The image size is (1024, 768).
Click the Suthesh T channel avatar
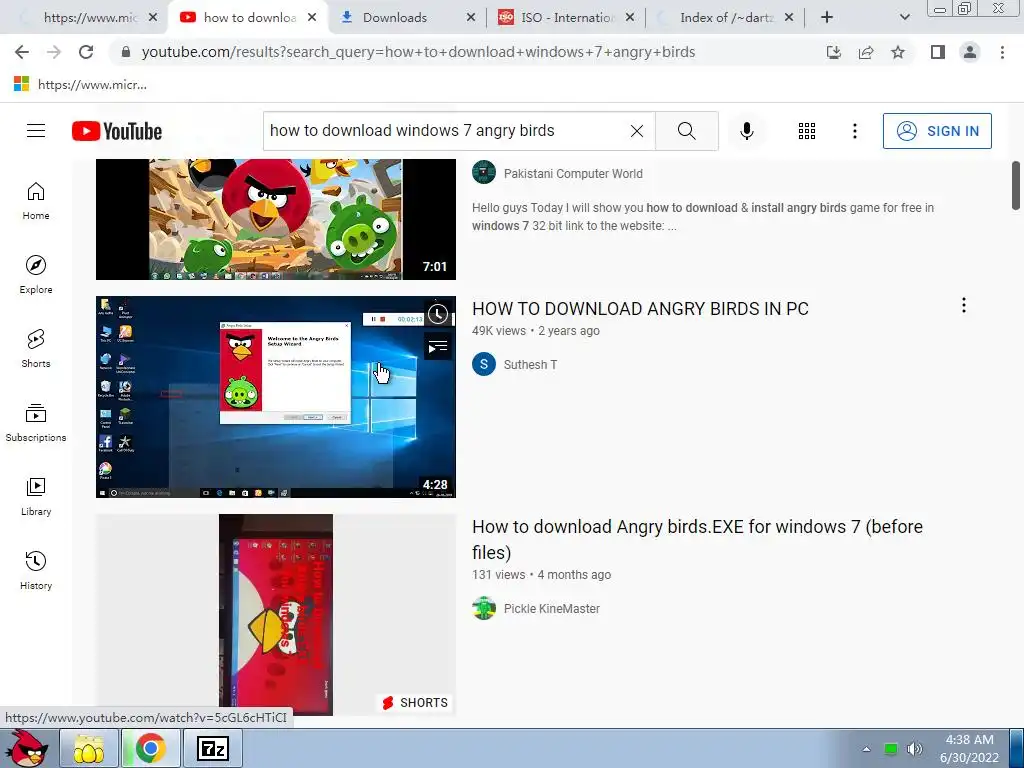tap(484, 364)
